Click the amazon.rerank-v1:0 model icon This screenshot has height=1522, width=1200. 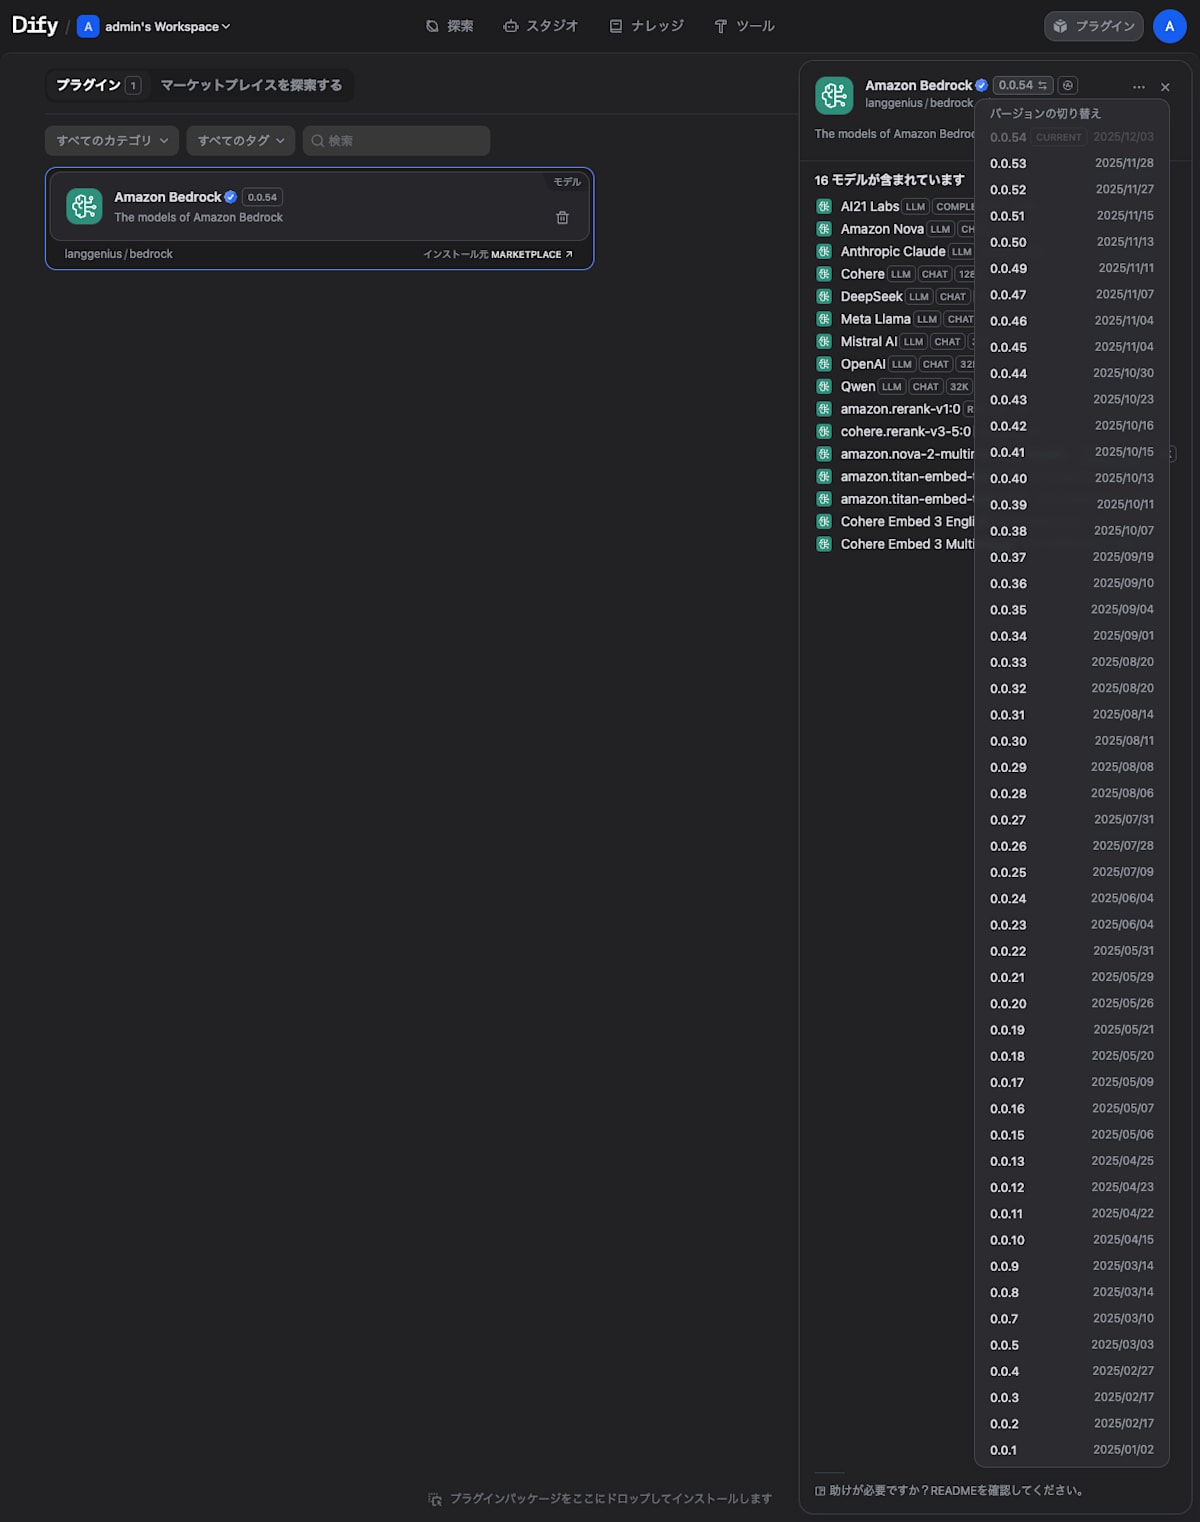[x=824, y=409]
